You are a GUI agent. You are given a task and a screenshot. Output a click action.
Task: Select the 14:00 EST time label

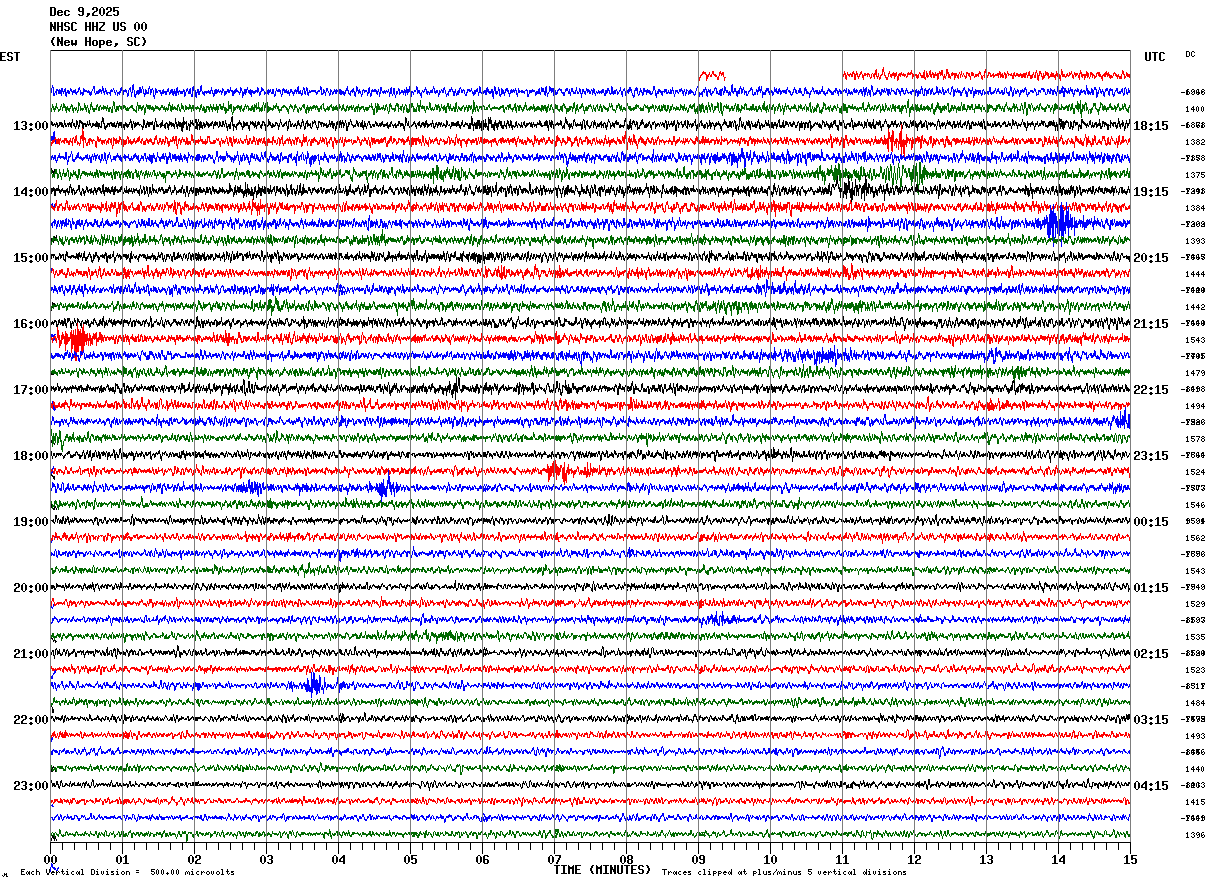31,191
